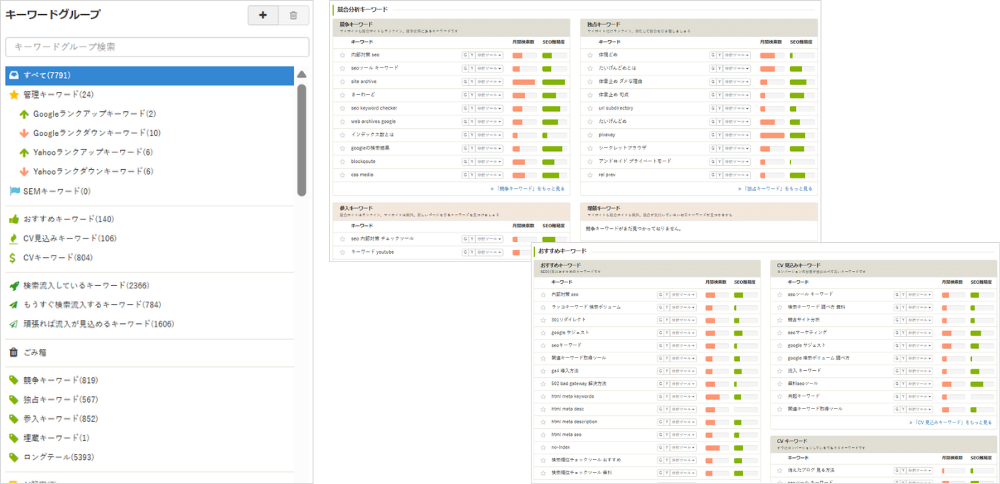Click the trash icon to delete keyword group
The height and width of the screenshot is (484, 1000).
pos(293,15)
